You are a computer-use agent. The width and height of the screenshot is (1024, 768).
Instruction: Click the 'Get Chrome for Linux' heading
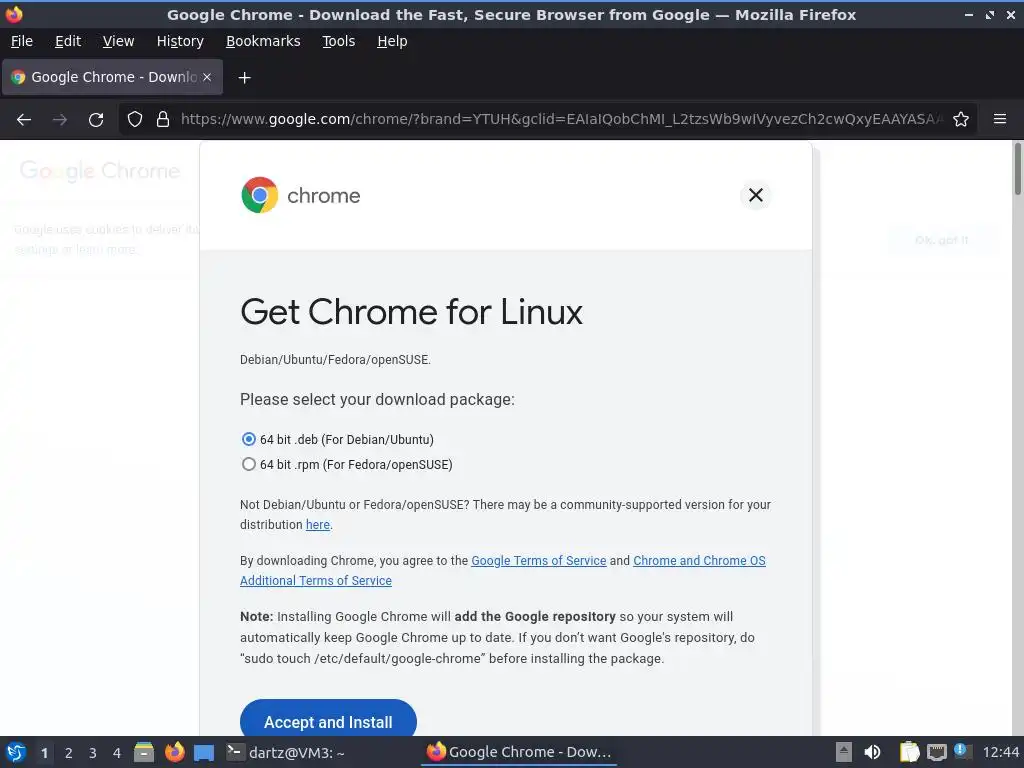coord(411,312)
